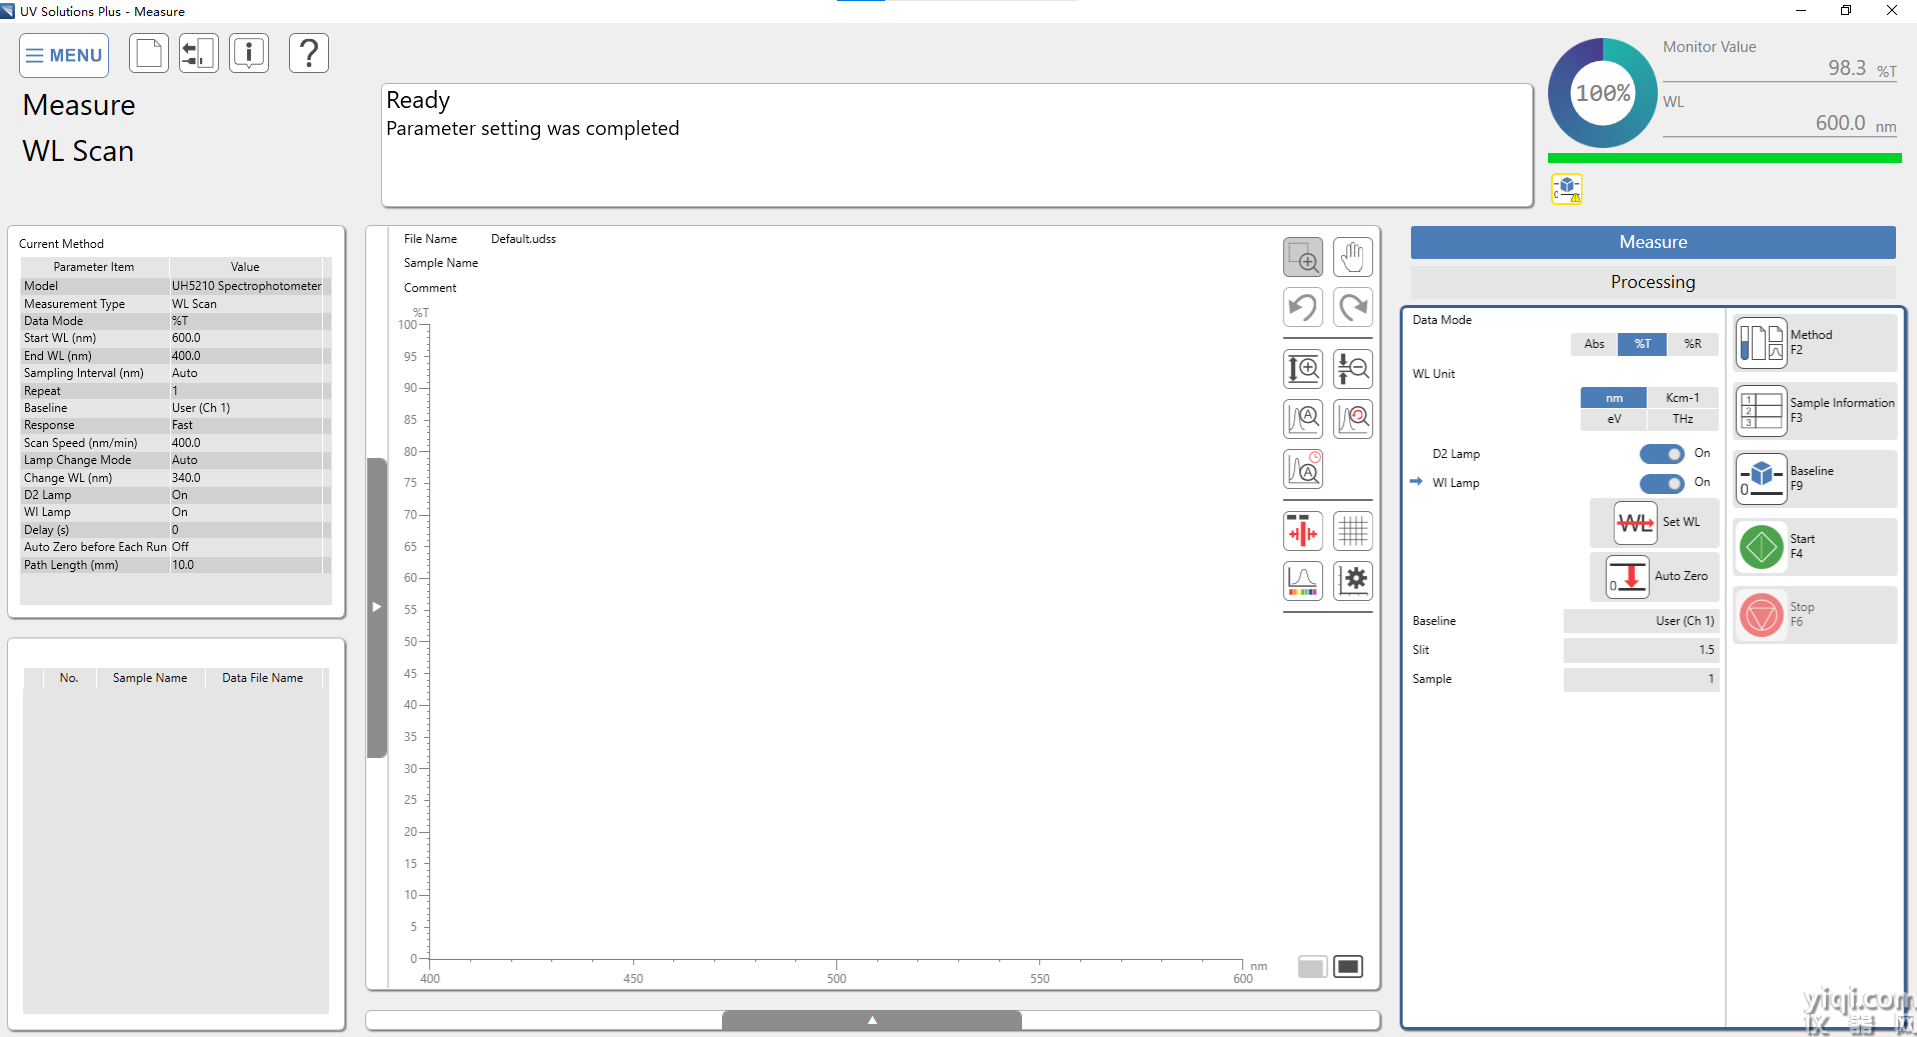This screenshot has width=1917, height=1037.
Task: Toggle graph grid lines icon
Action: (1353, 531)
